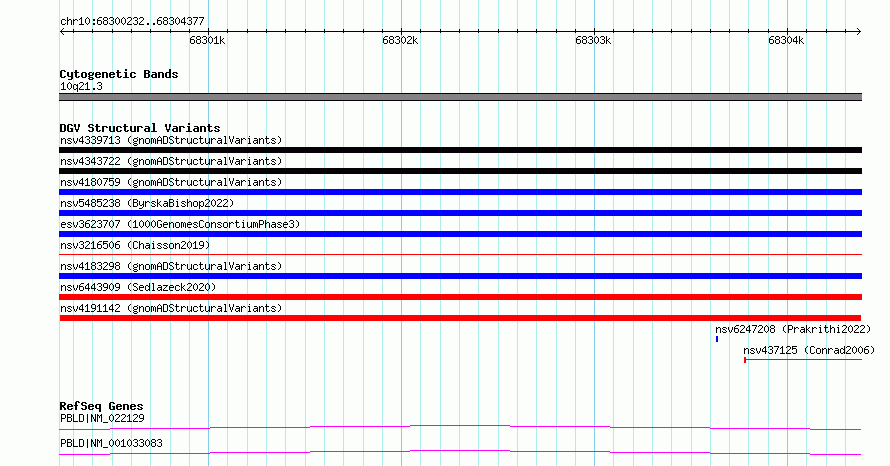Select the blue bar for nsv5485238
The height and width of the screenshot is (466, 890).
point(460,213)
